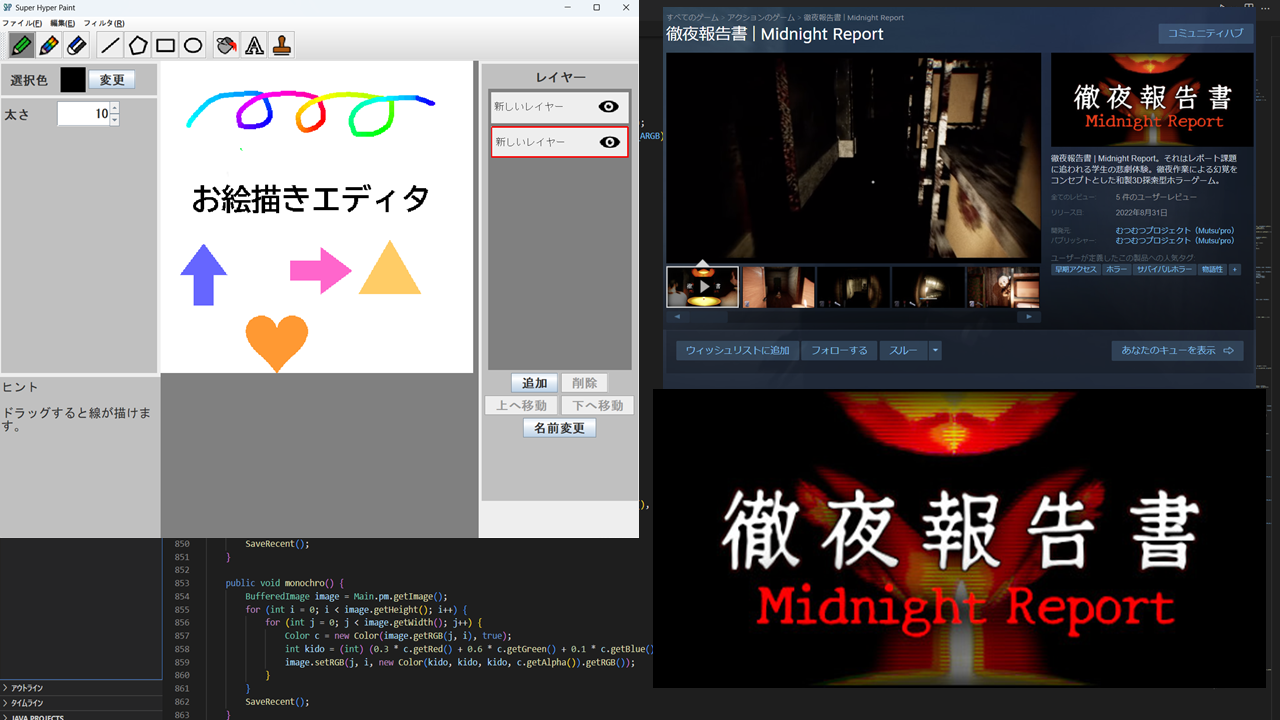Select the green pencil drawing tool
Viewport: 1280px width, 720px height.
point(20,45)
